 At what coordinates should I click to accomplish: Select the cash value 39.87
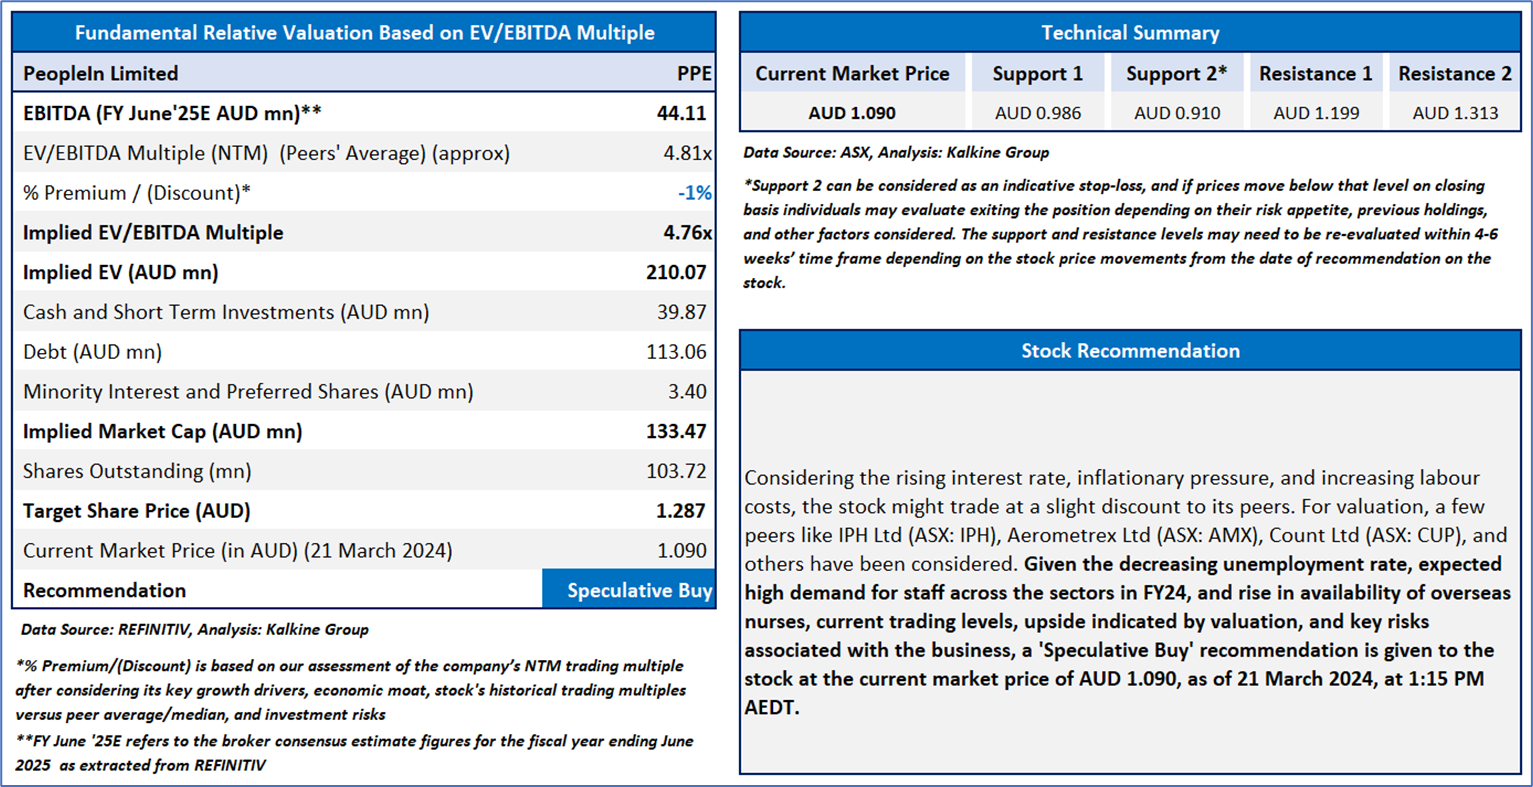(682, 312)
